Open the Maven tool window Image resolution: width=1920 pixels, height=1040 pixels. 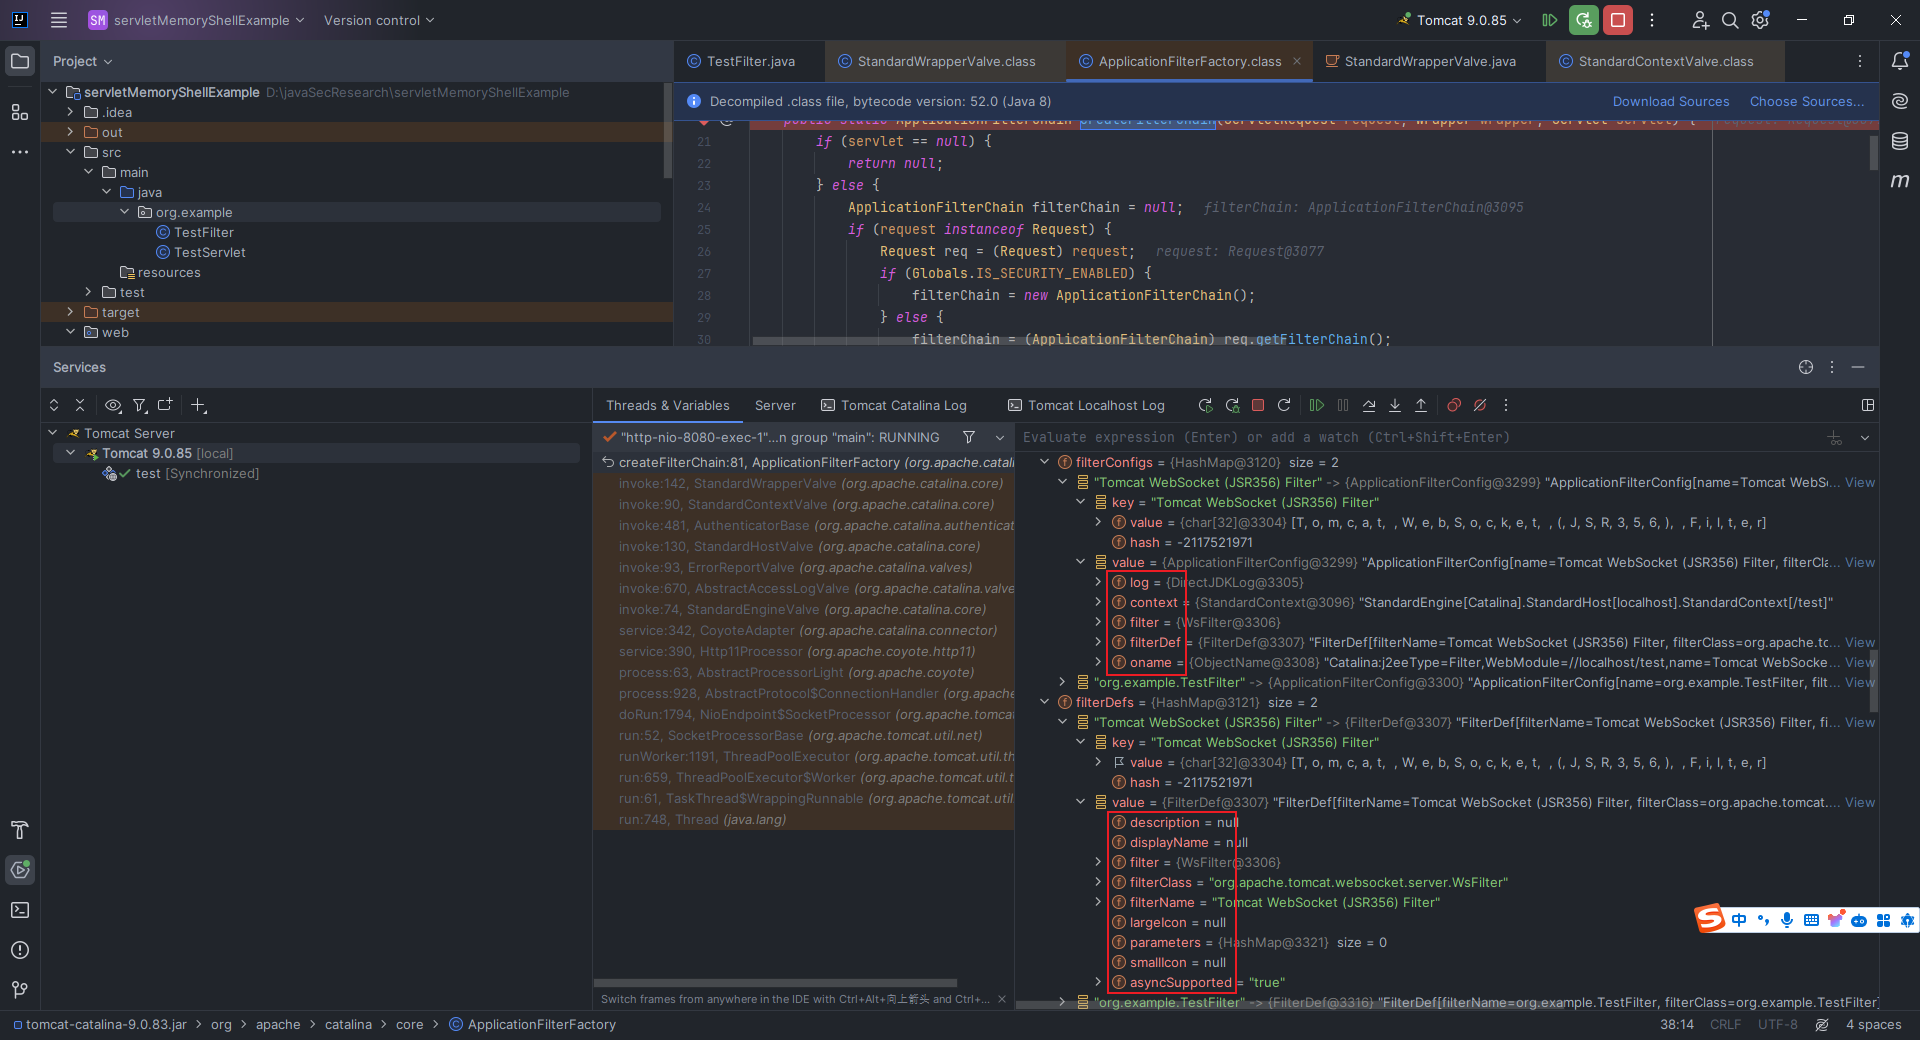point(1900,181)
